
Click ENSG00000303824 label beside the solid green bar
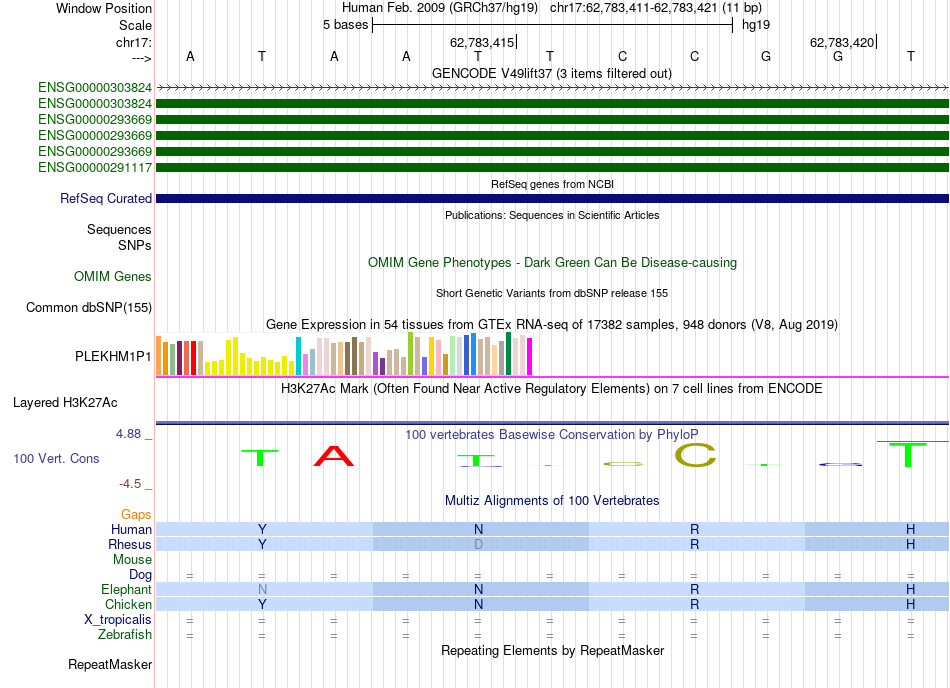point(95,104)
